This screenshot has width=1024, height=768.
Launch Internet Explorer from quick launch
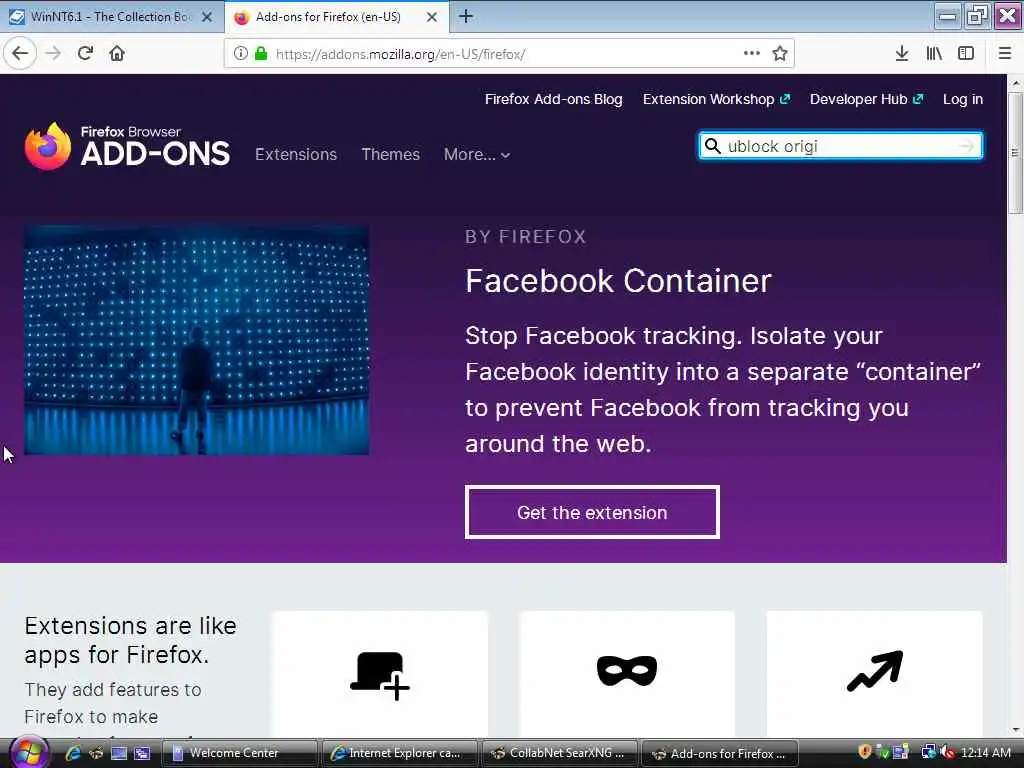tap(72, 753)
